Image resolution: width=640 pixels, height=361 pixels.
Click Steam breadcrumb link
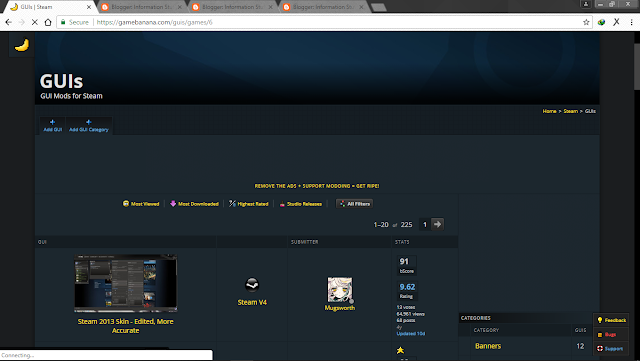(x=571, y=111)
